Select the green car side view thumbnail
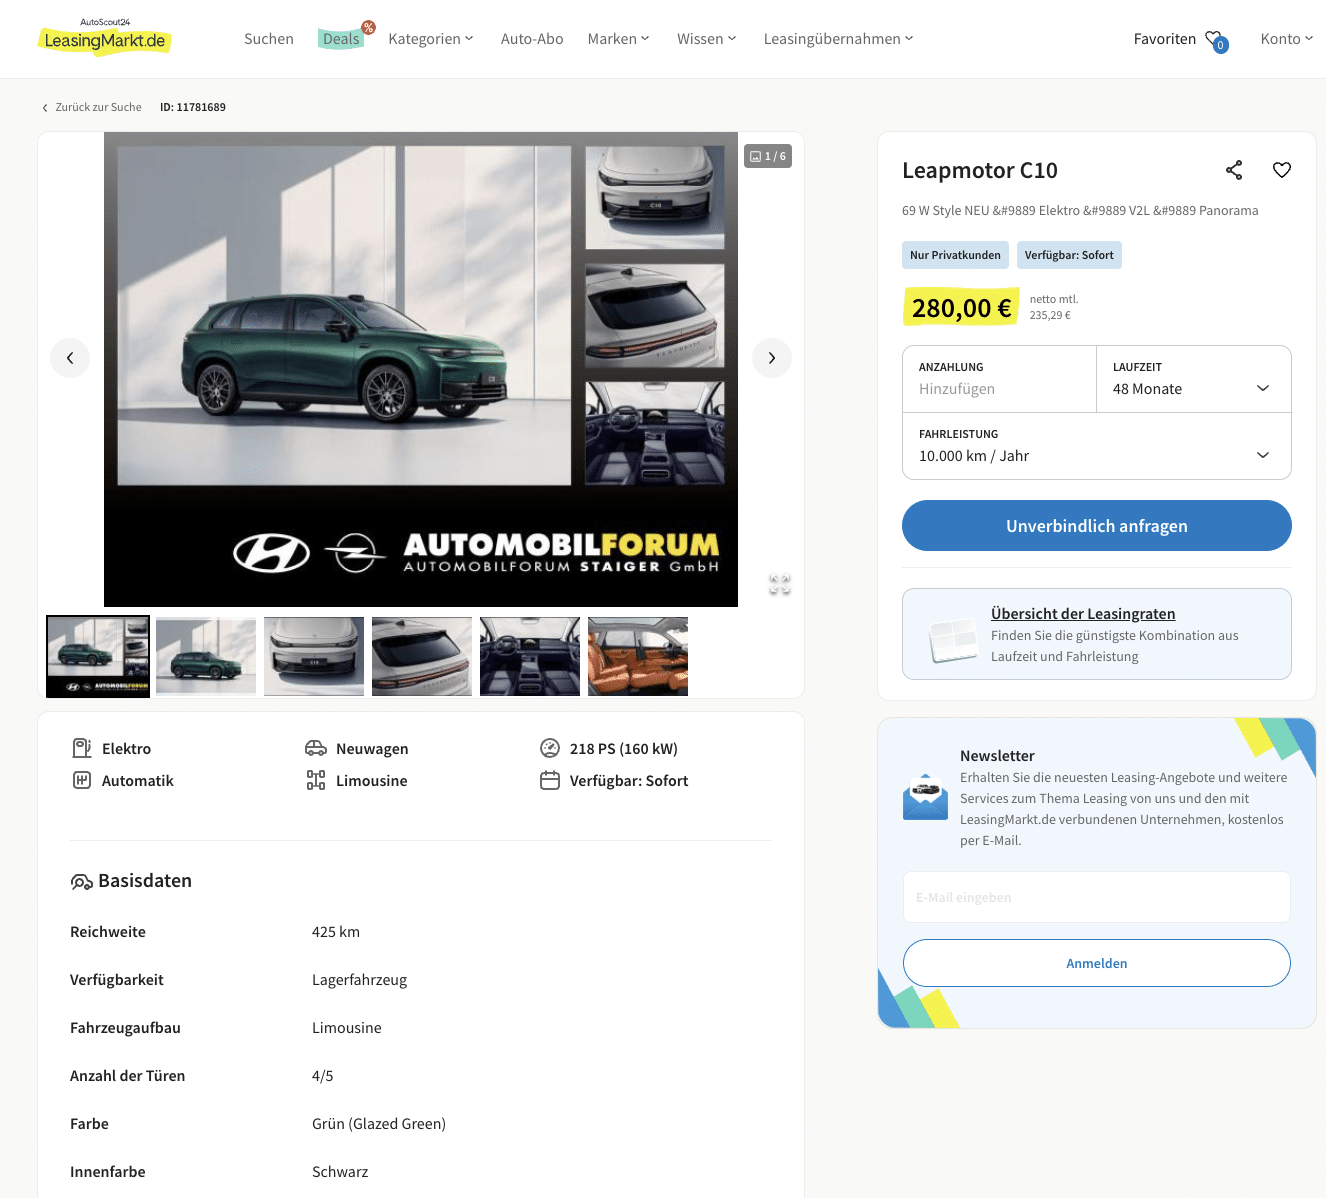Image resolution: width=1326 pixels, height=1198 pixels. 206,656
